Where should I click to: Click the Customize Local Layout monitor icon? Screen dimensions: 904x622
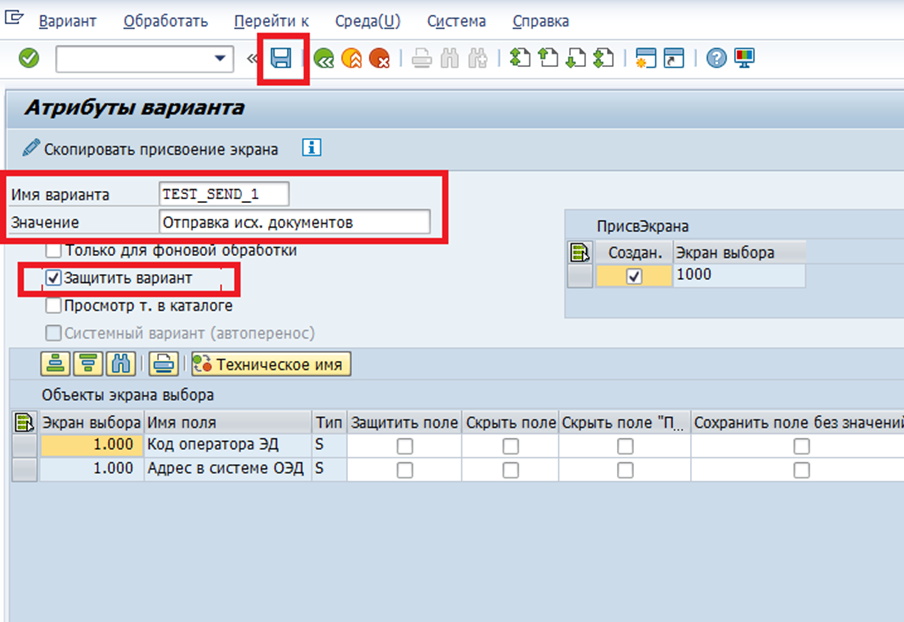744,58
